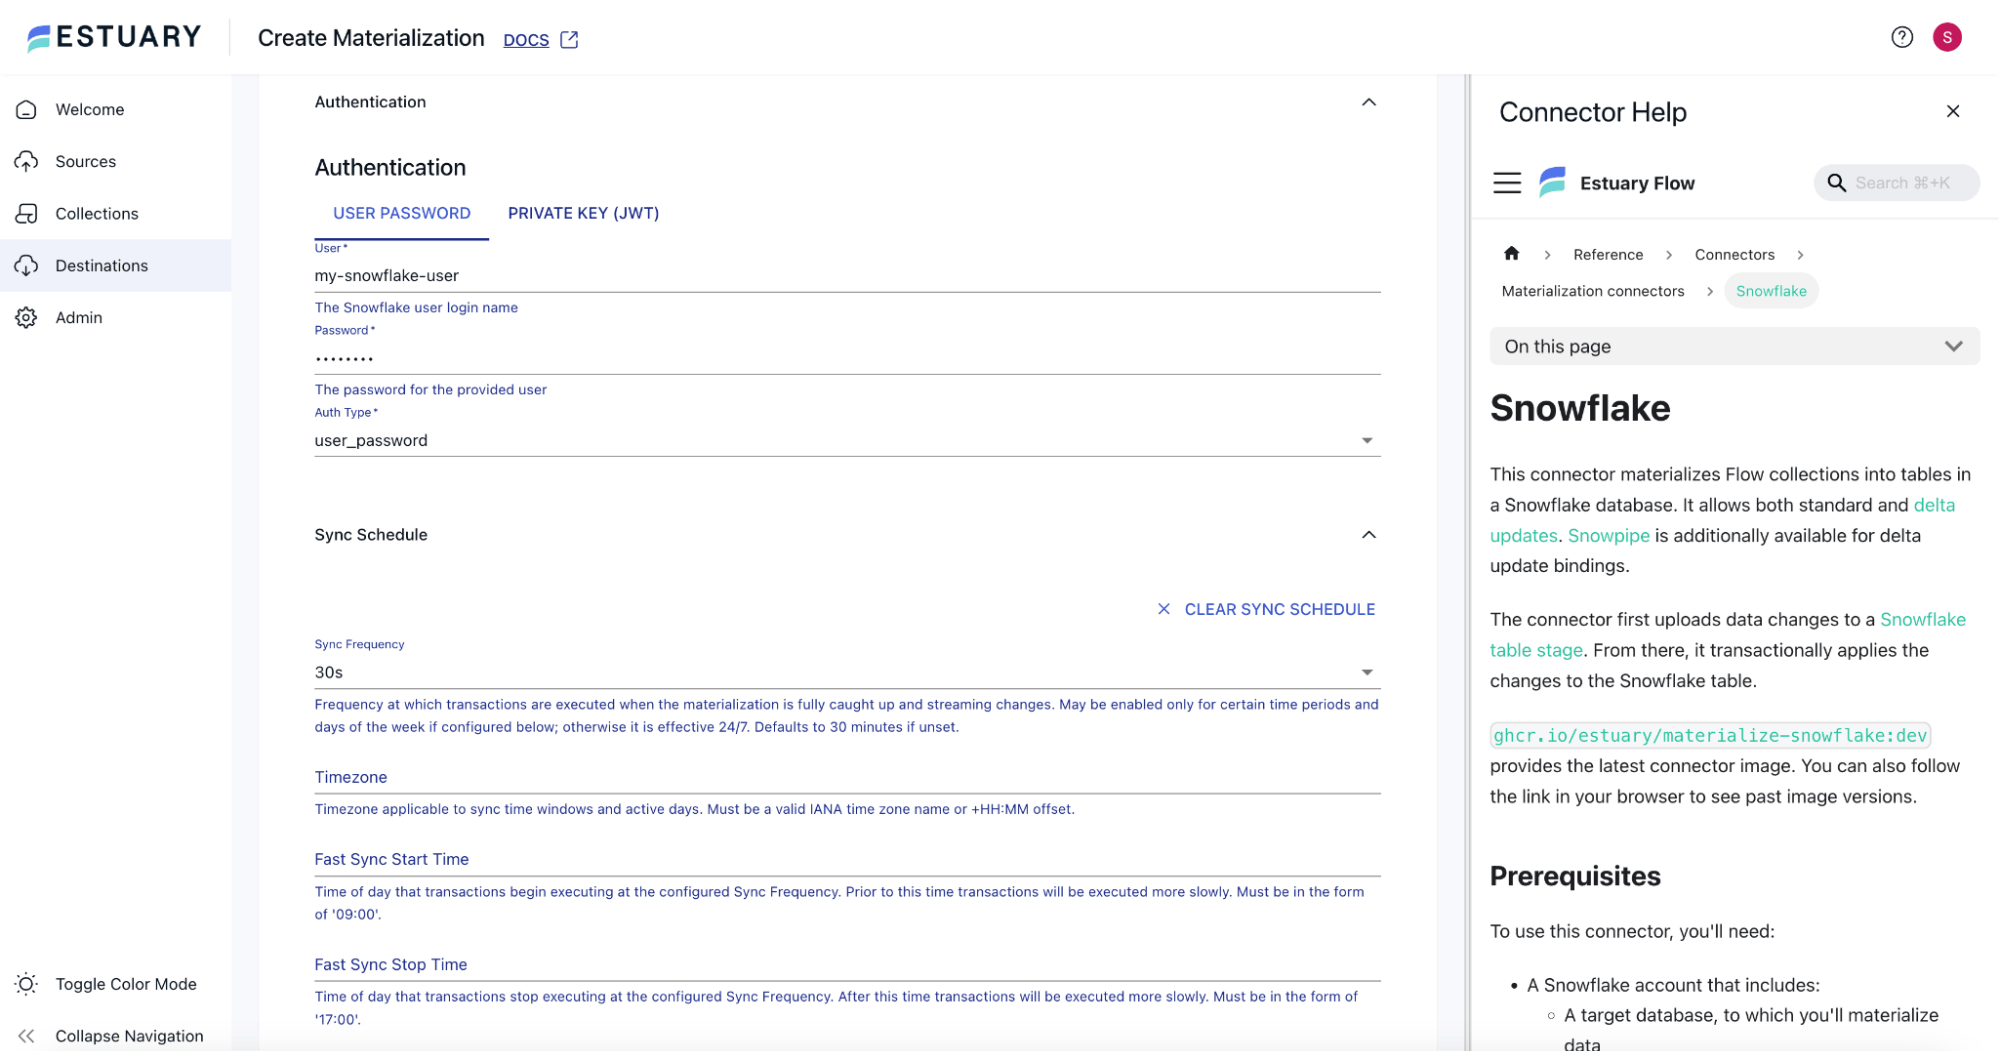
Task: Switch to the PRIVATE KEY (JWT) tab
Action: click(x=583, y=214)
